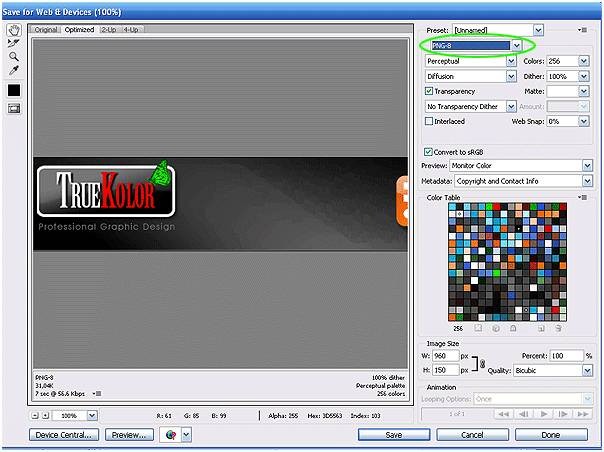Image resolution: width=604 pixels, height=452 pixels.
Task: Click the Preview button
Action: pyautogui.click(x=129, y=435)
